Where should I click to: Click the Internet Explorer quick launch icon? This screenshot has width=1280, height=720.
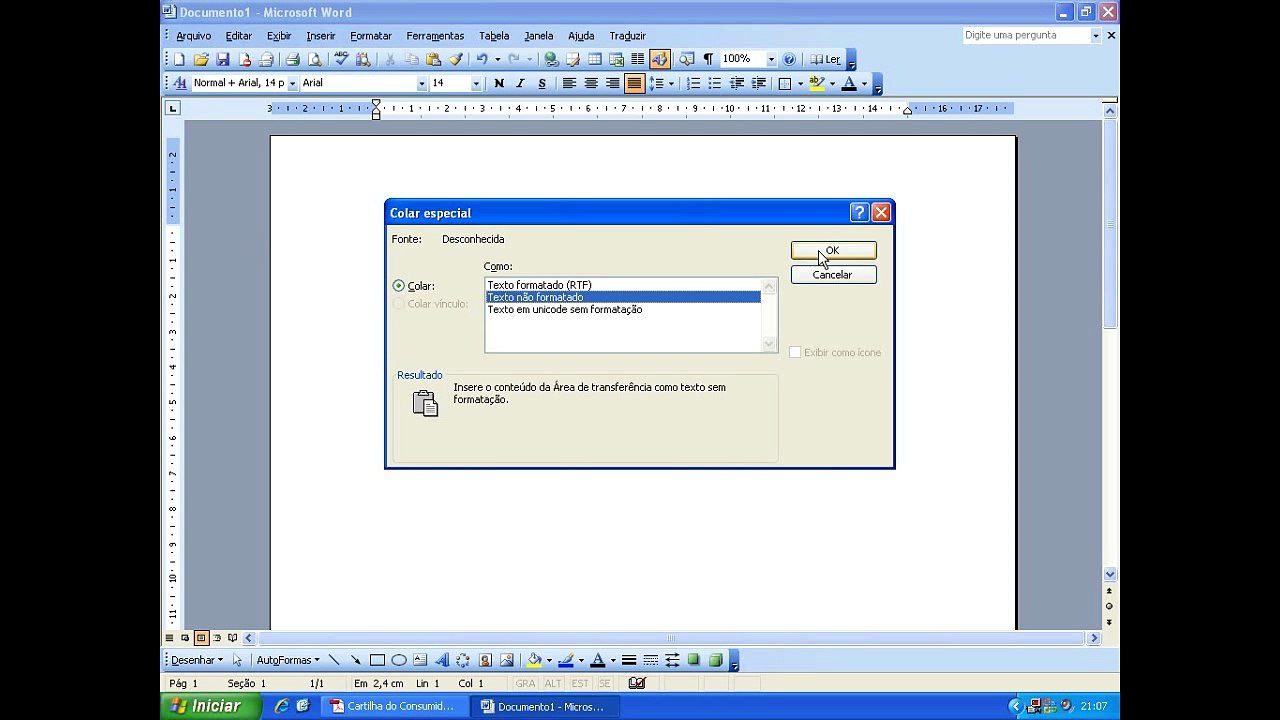[x=282, y=706]
